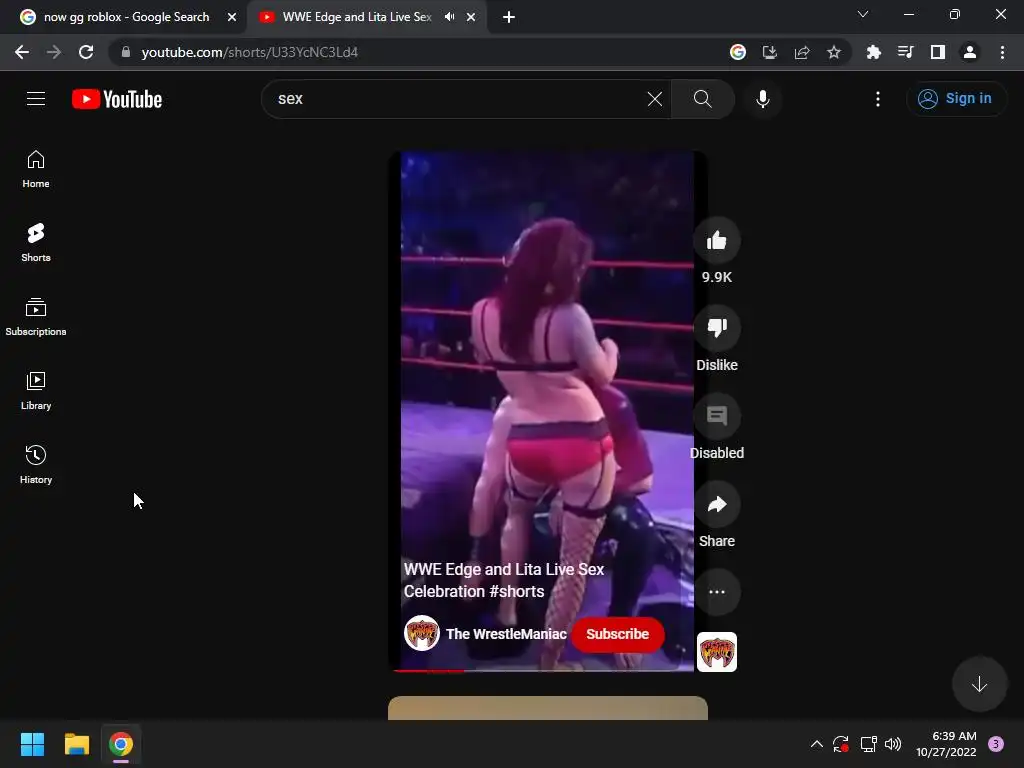Click Chrome icon in taskbar
This screenshot has height=768, width=1024.
(x=121, y=744)
